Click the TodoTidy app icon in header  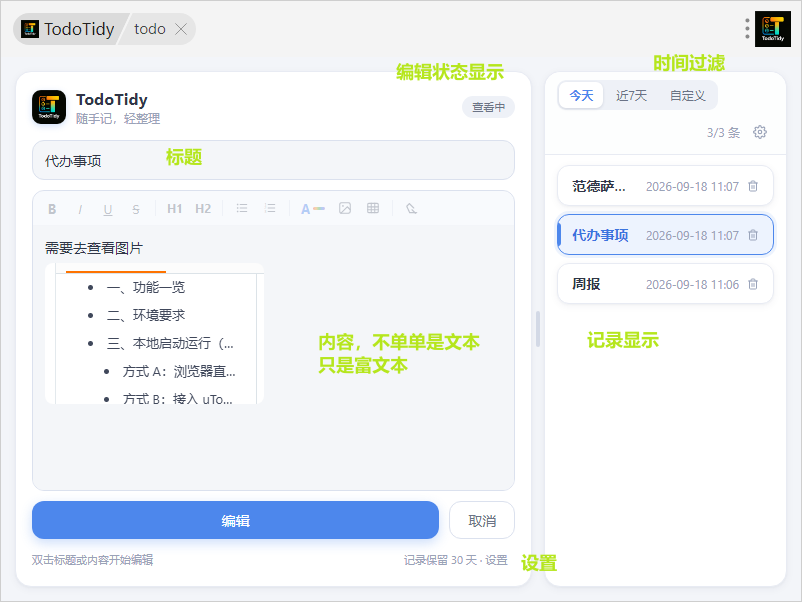(49, 107)
